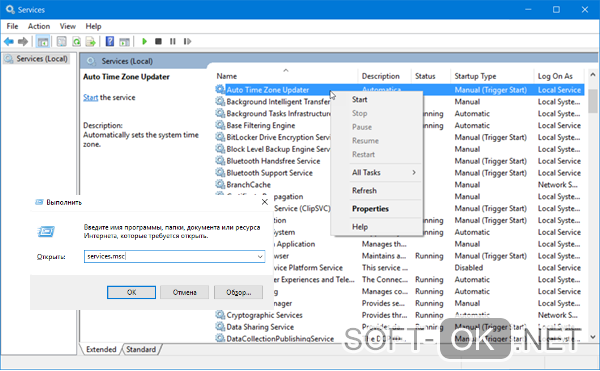600x371 pixels.
Task: Maximize the Services window
Action: 556,10
